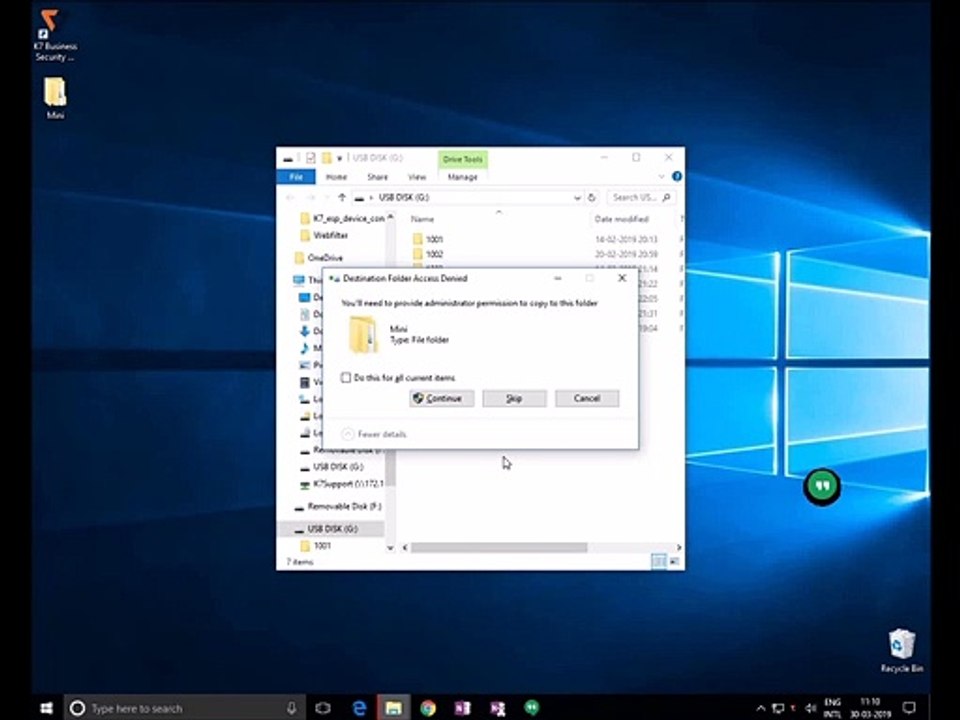This screenshot has height=720, width=960.
Task: Sort by Date modified column header
Action: point(621,219)
